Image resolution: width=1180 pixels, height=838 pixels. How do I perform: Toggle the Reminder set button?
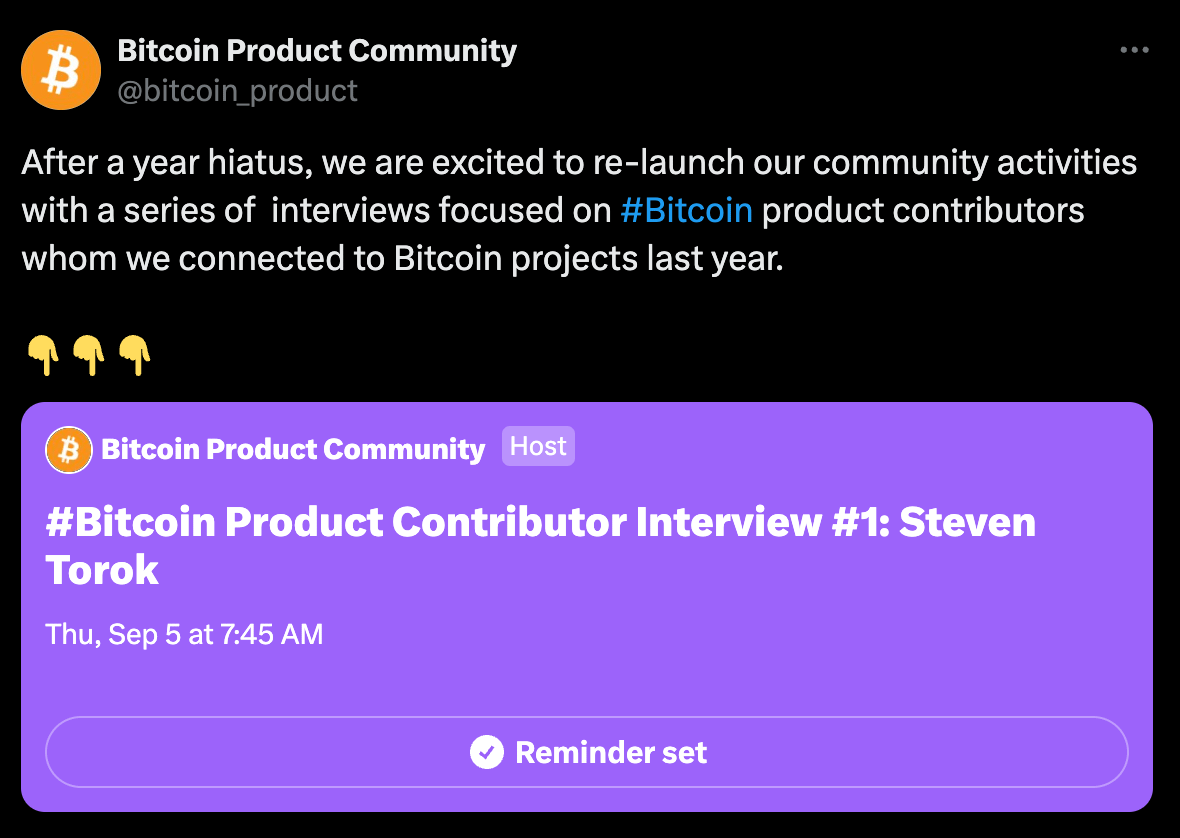pyautogui.click(x=586, y=752)
